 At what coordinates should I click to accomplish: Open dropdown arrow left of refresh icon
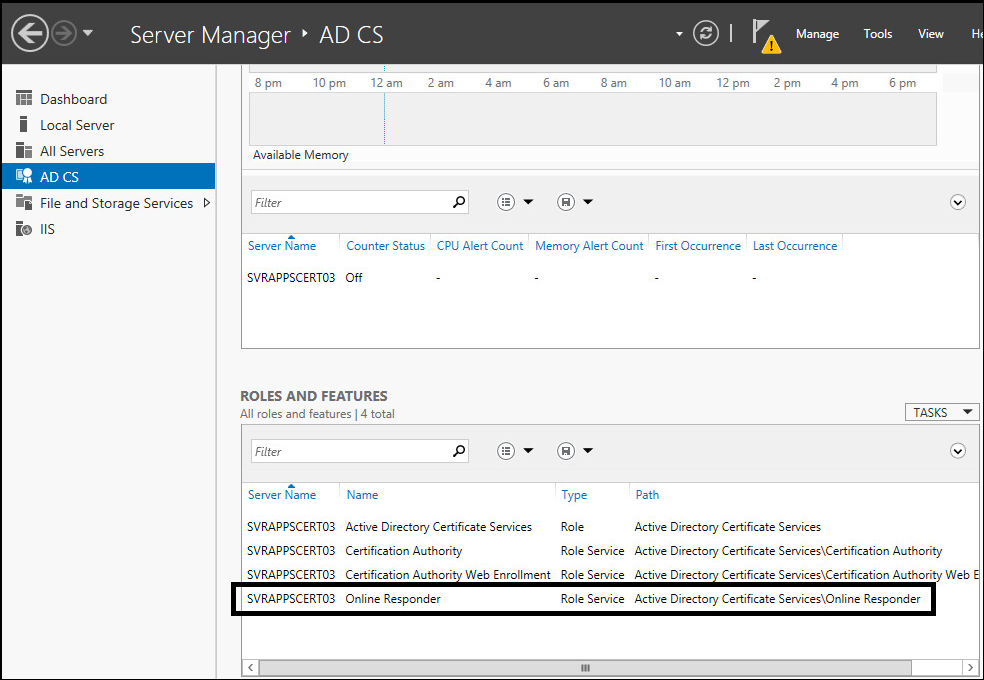coord(679,34)
